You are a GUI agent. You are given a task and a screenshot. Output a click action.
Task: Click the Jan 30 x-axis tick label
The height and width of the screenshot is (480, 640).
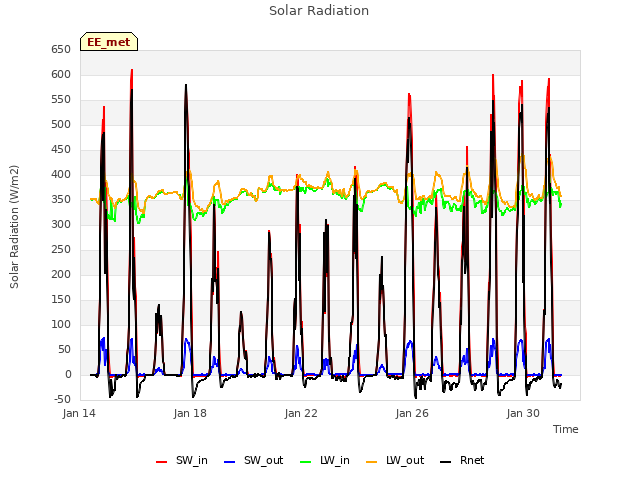[x=523, y=413]
